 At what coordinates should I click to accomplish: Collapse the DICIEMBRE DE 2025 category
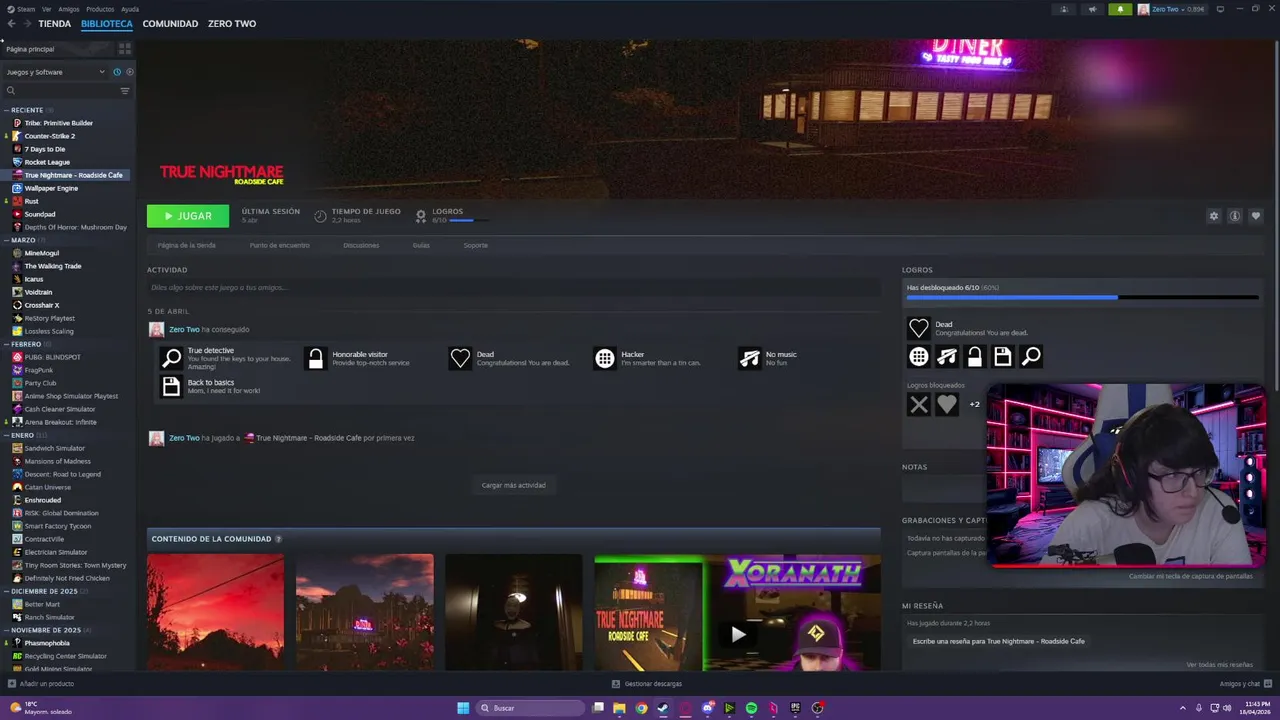(x=44, y=591)
